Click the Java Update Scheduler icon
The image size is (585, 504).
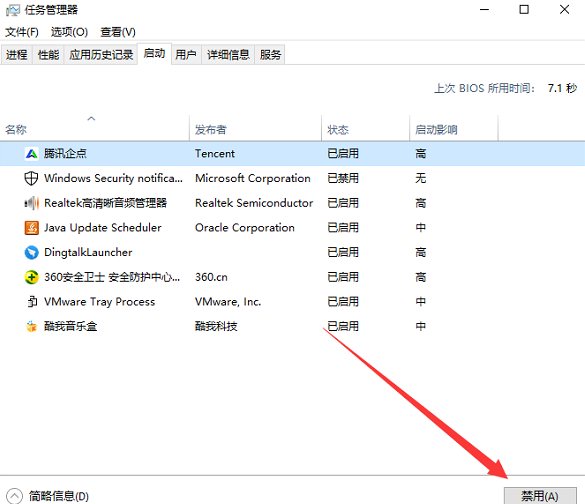pos(31,228)
